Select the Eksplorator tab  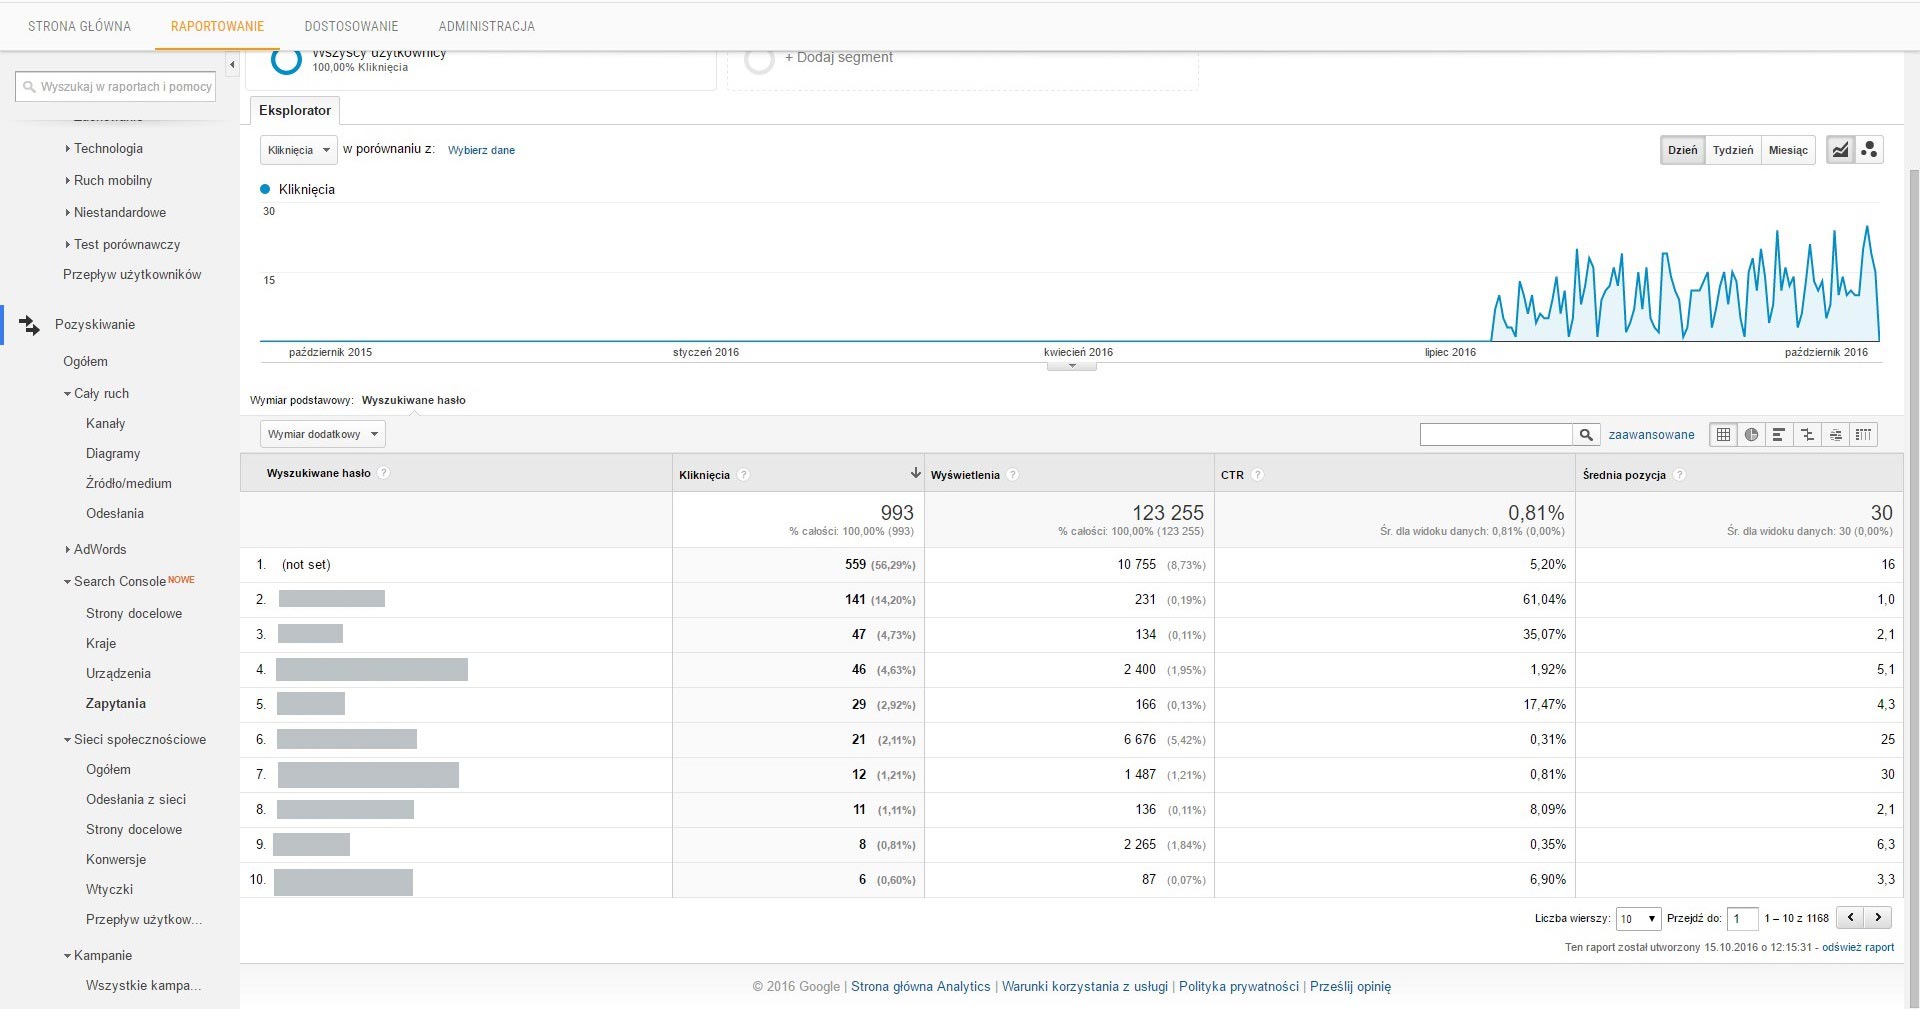295,110
